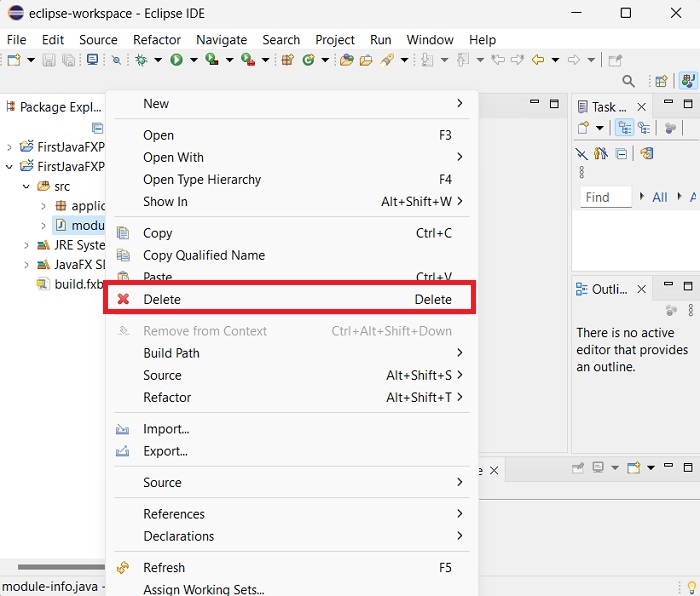
Task: Toggle Show Only My Tasks icon
Action: (601, 154)
